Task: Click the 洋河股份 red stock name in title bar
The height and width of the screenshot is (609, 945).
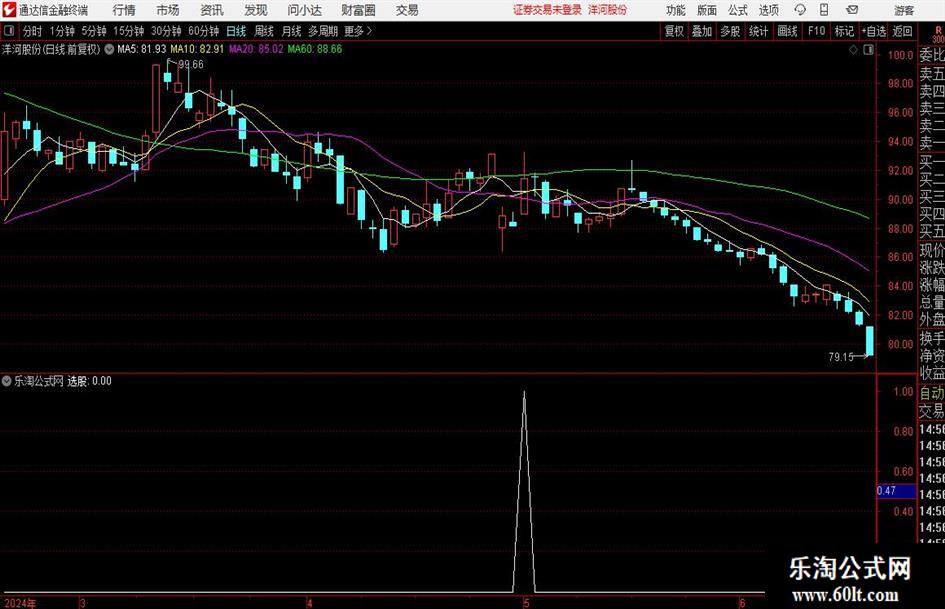Action: coord(608,10)
